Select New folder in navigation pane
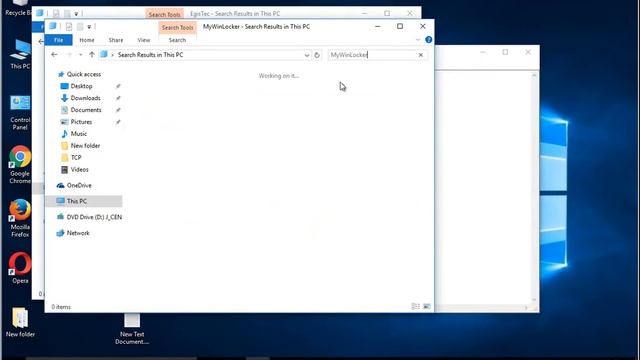This screenshot has width=640, height=360. pyautogui.click(x=85, y=146)
